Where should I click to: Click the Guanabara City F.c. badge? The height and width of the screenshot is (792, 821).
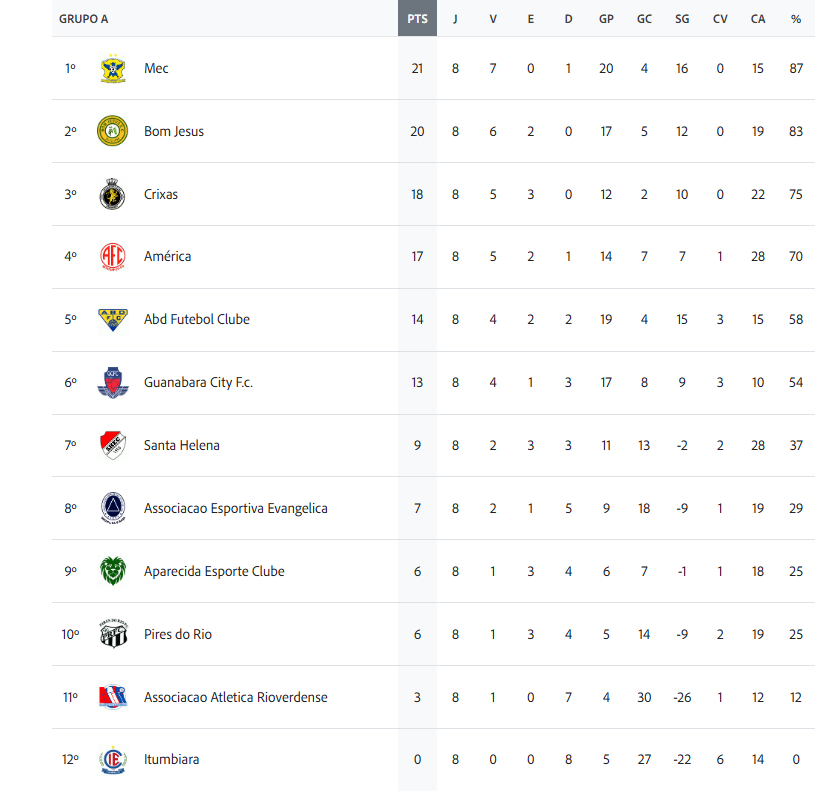tap(113, 382)
